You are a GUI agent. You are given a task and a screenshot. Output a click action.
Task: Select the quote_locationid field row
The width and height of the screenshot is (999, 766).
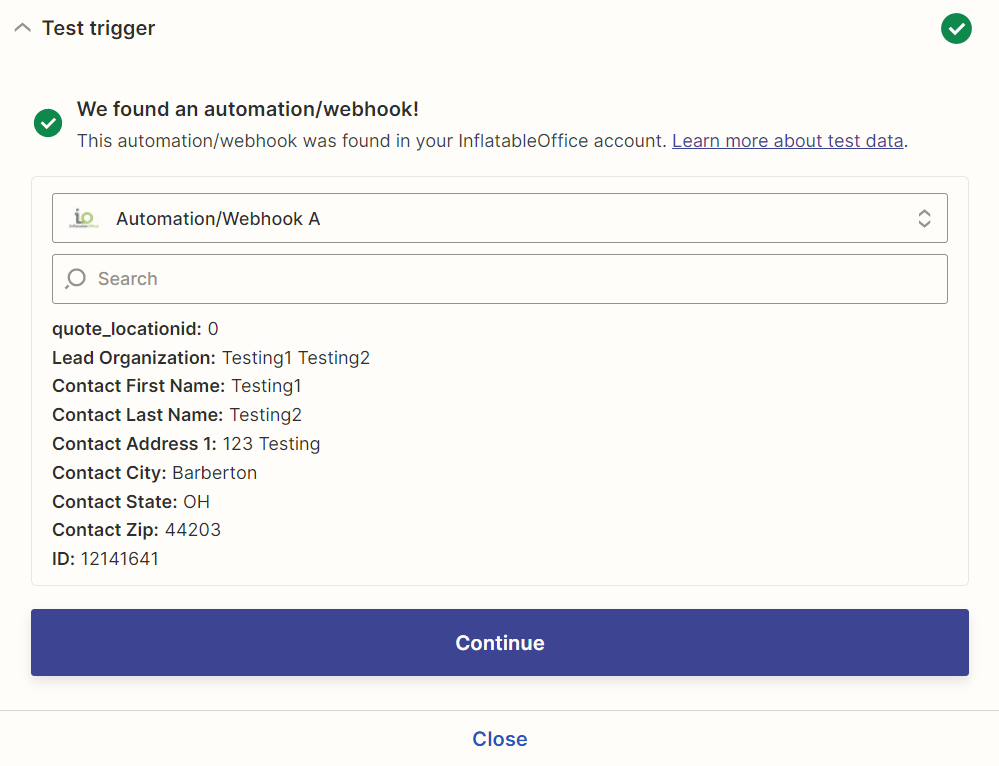pos(135,329)
